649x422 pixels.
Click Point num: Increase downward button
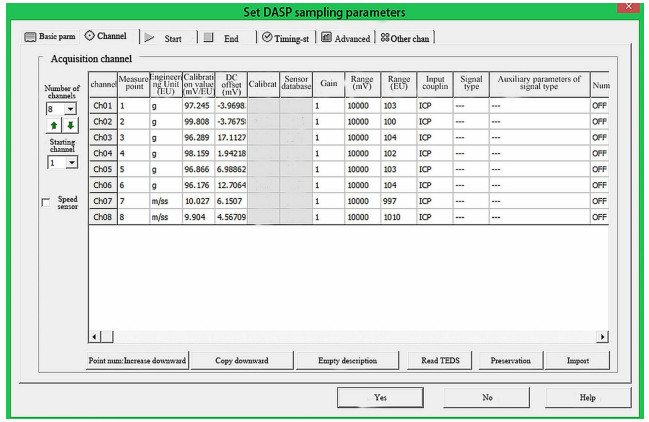tap(137, 360)
